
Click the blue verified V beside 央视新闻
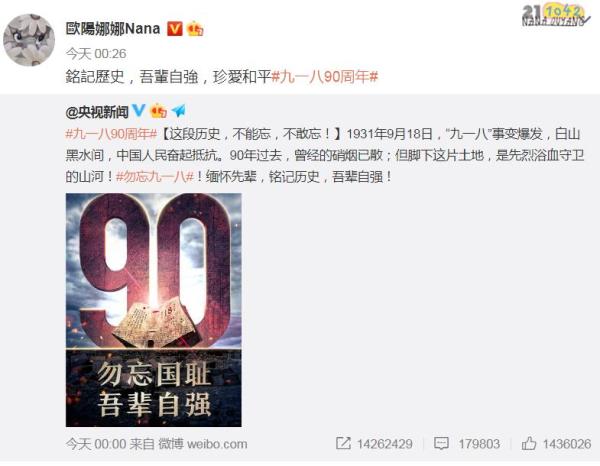(x=139, y=111)
